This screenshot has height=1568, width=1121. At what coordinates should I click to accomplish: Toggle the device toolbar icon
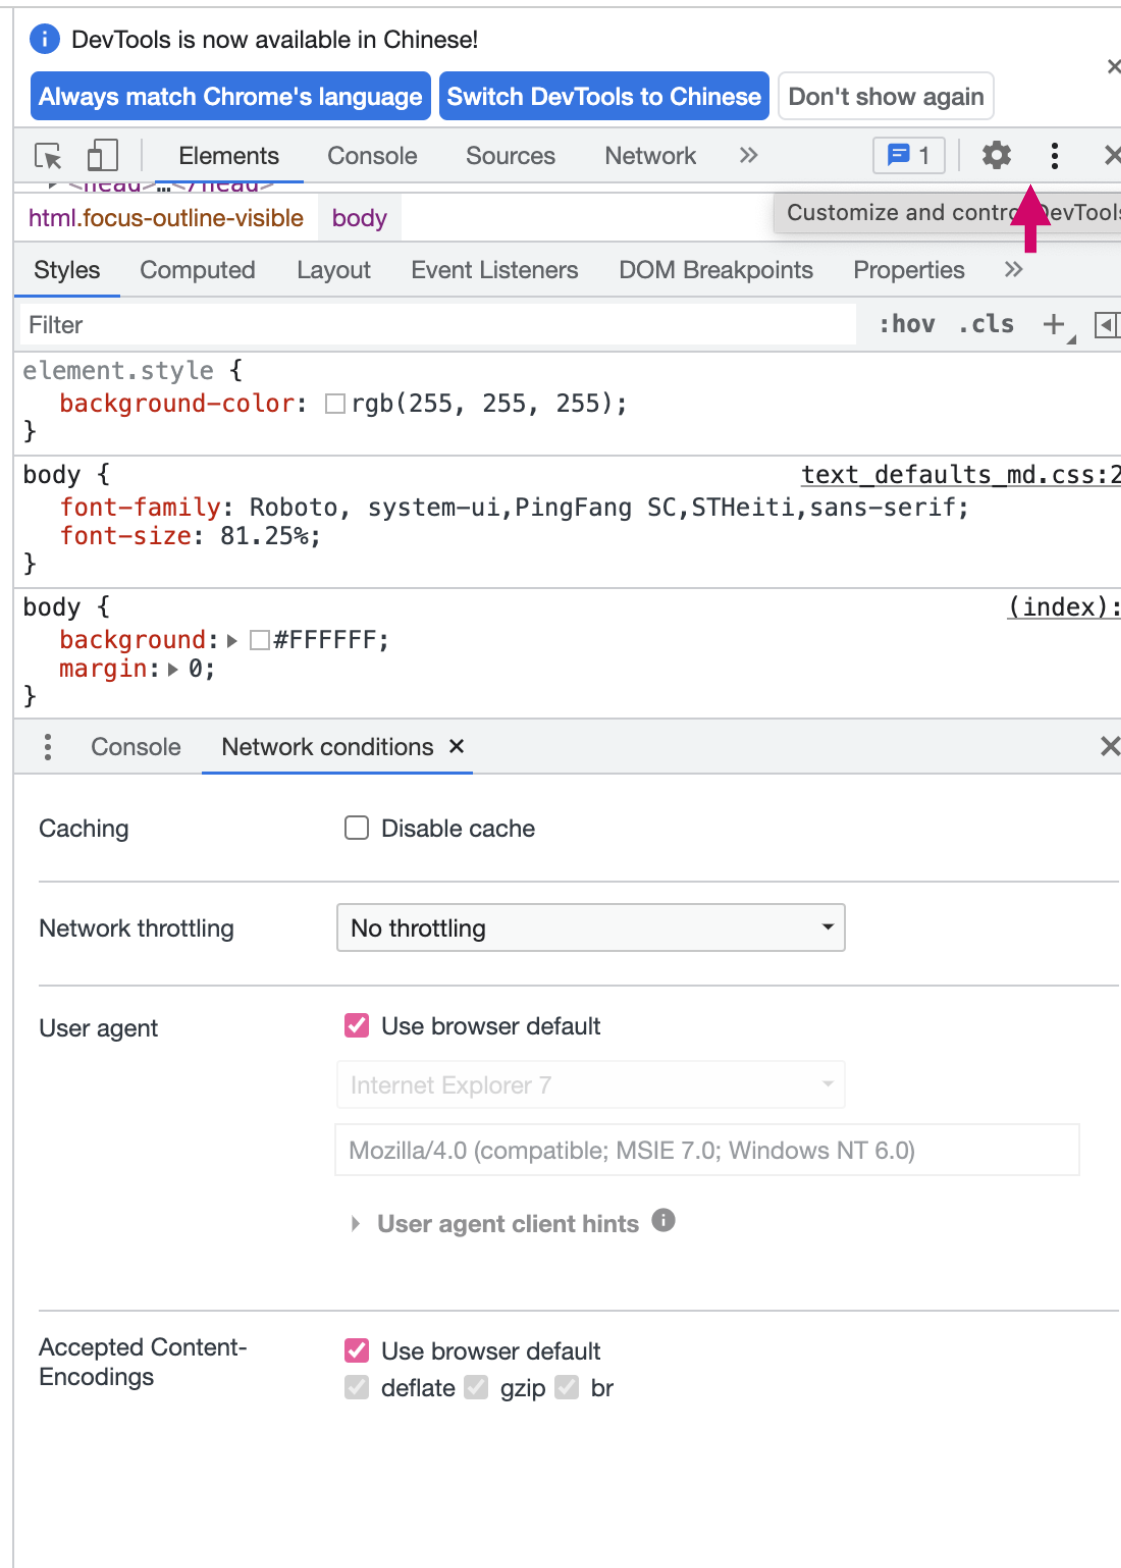pyautogui.click(x=102, y=156)
